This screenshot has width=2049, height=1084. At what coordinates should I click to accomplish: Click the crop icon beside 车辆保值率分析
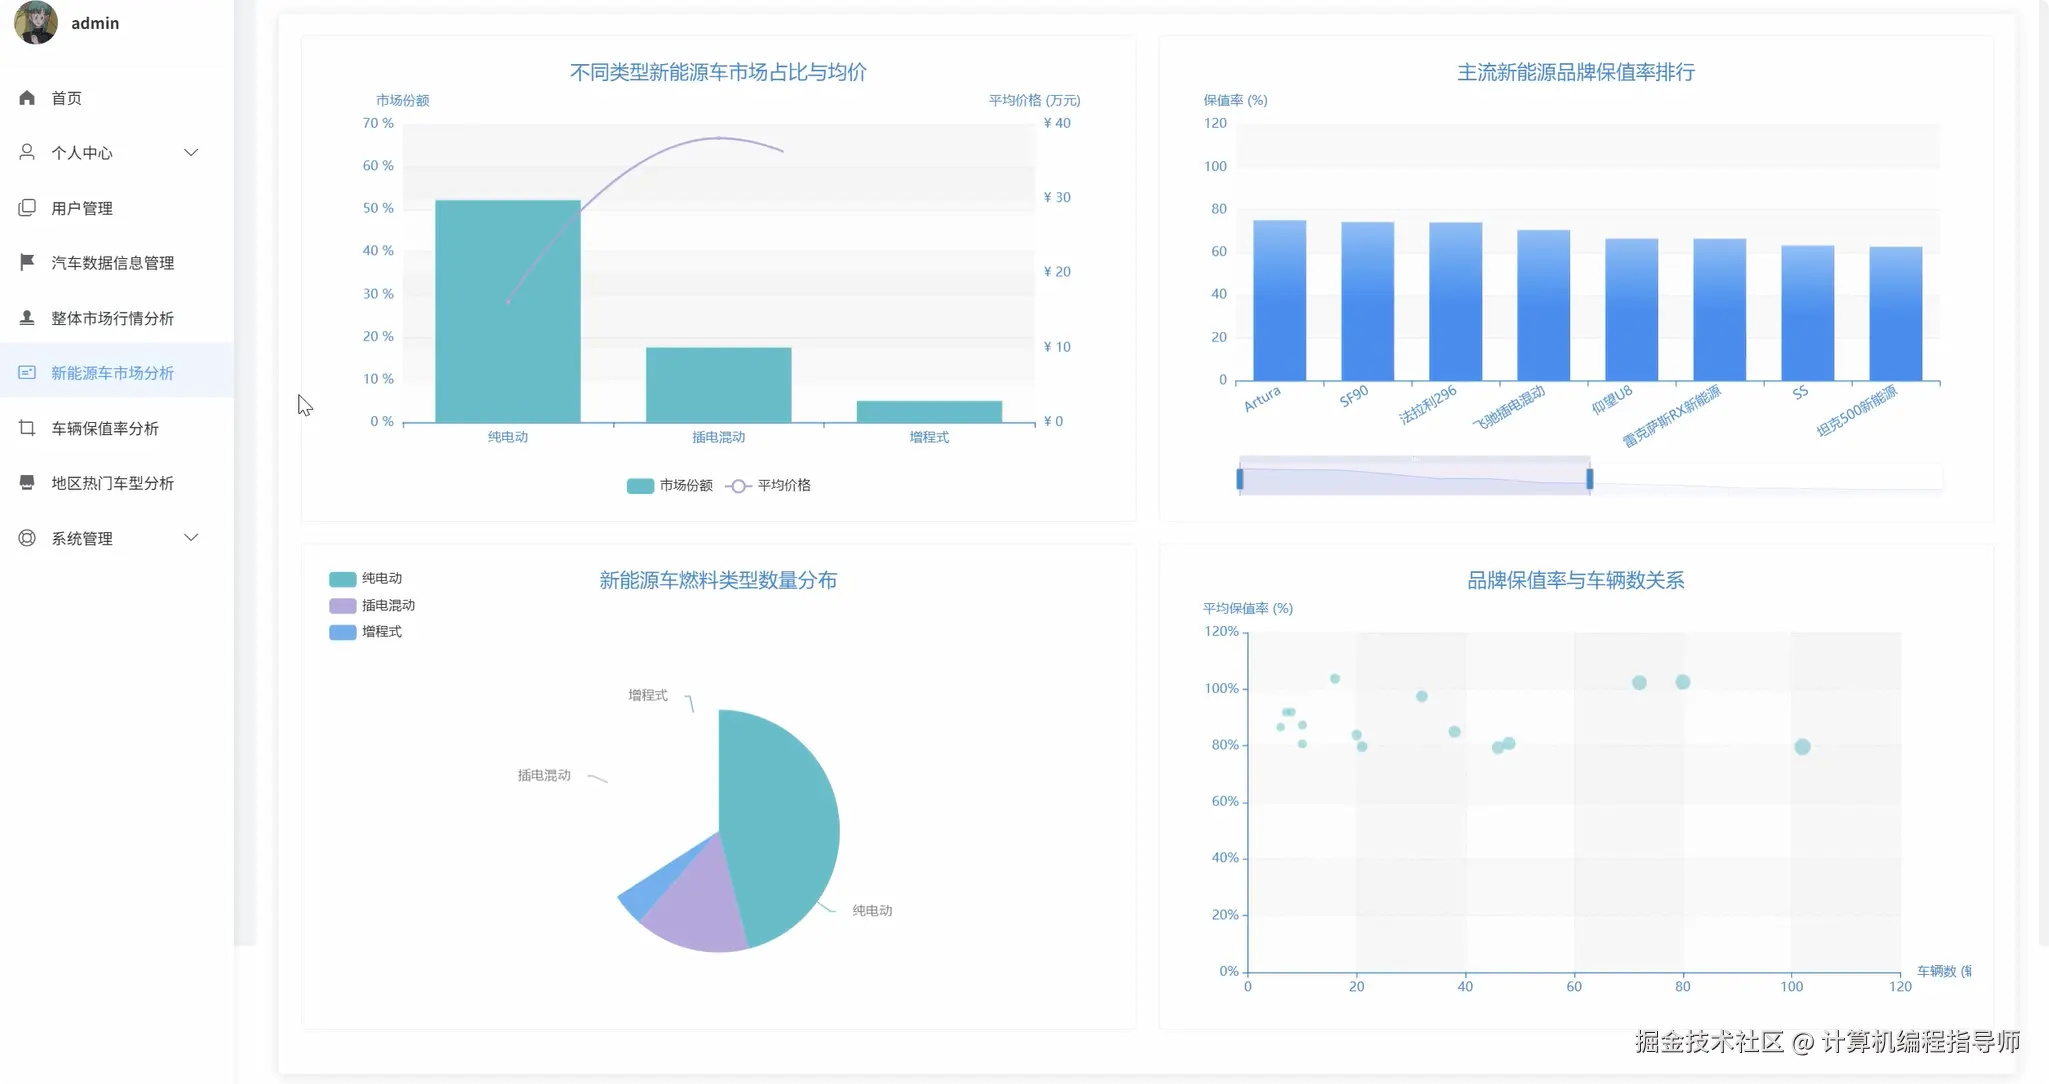[27, 428]
